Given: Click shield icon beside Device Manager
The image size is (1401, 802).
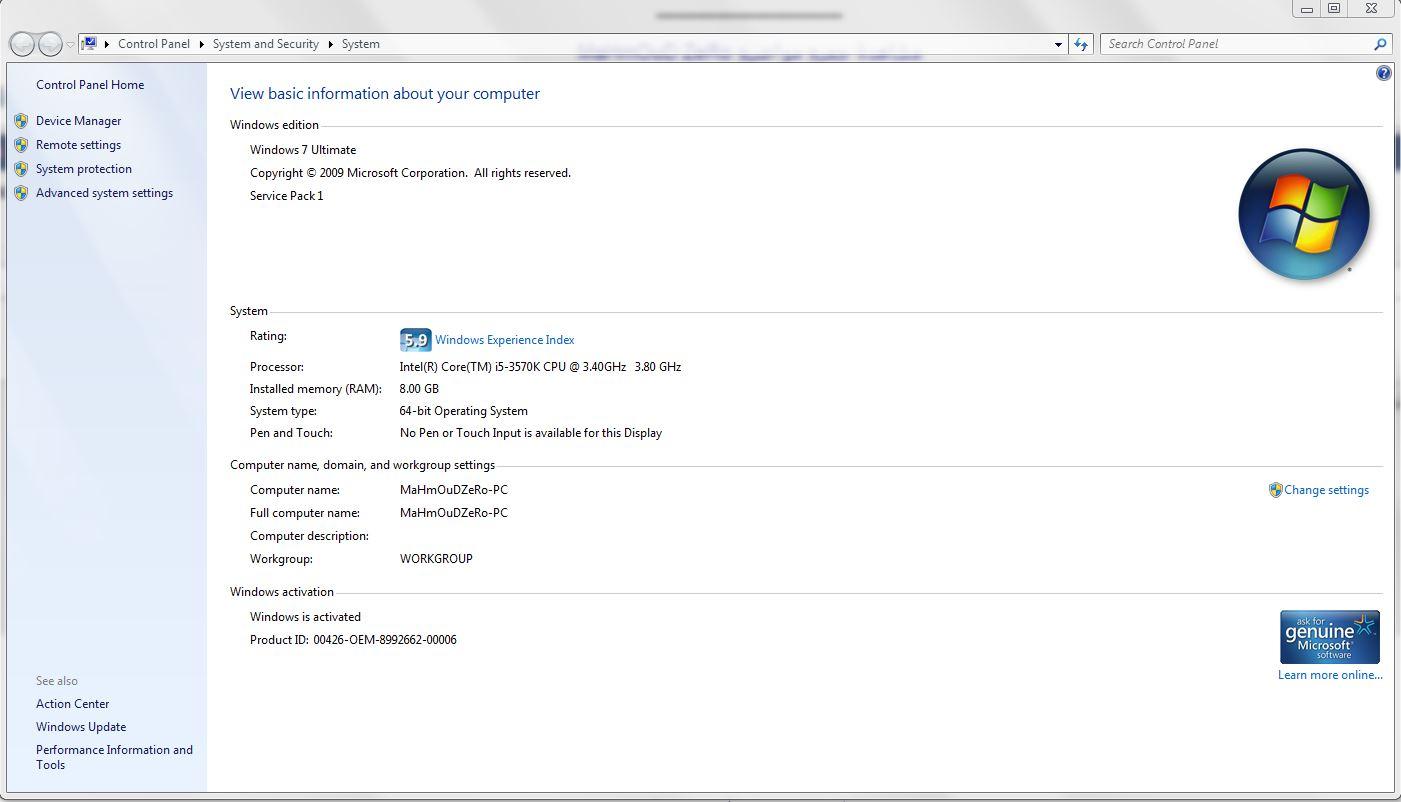Looking at the screenshot, I should point(21,121).
